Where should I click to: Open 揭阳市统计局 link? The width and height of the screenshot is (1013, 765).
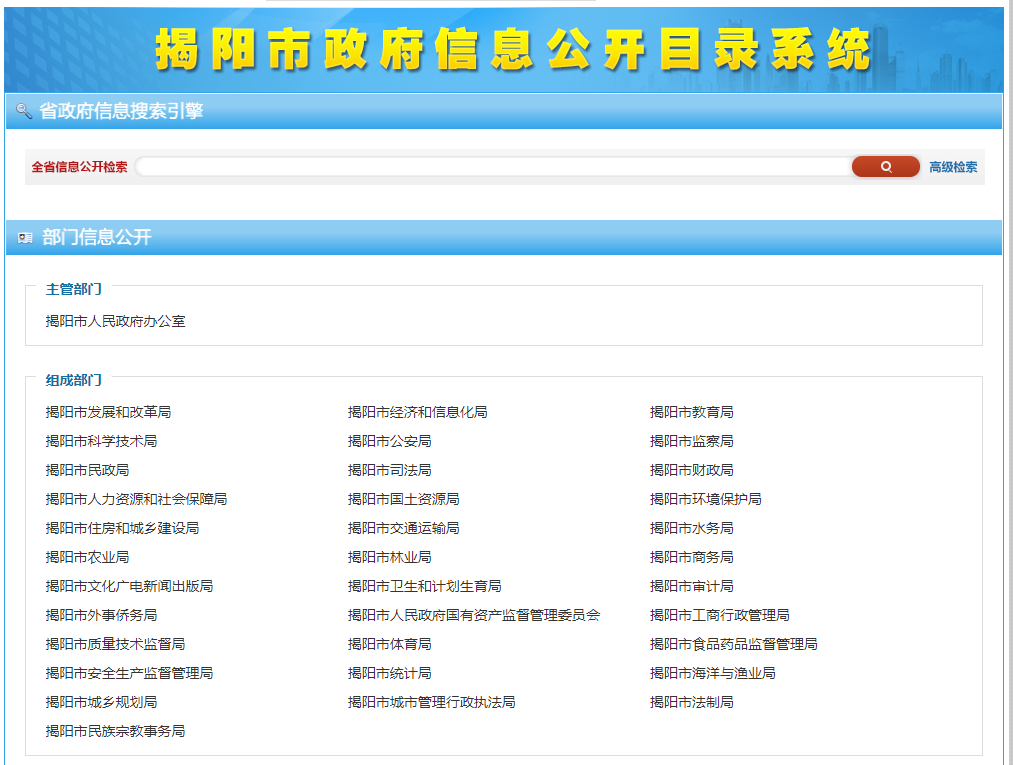click(x=390, y=674)
